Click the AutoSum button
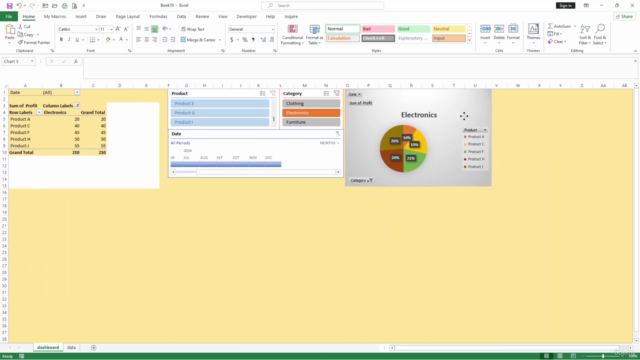Image resolution: width=640 pixels, height=360 pixels. [559, 26]
